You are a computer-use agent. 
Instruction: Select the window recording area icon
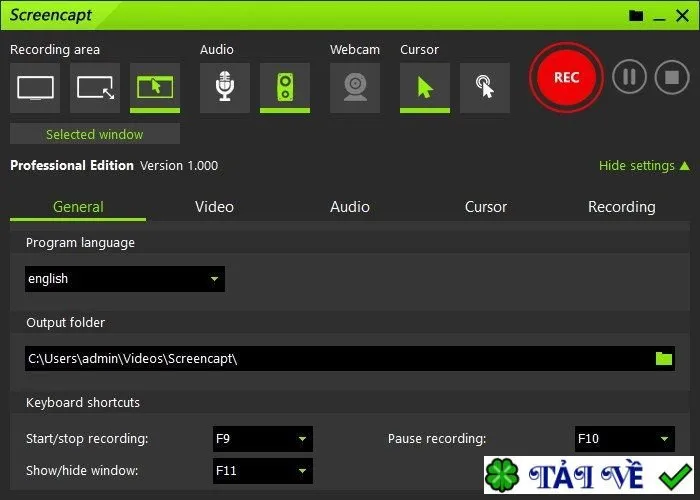(x=155, y=88)
